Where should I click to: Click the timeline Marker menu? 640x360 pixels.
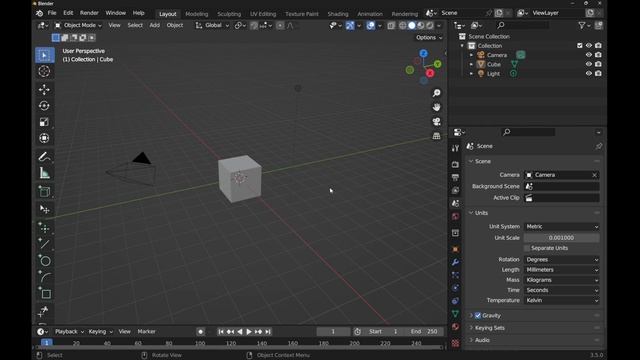(147, 332)
